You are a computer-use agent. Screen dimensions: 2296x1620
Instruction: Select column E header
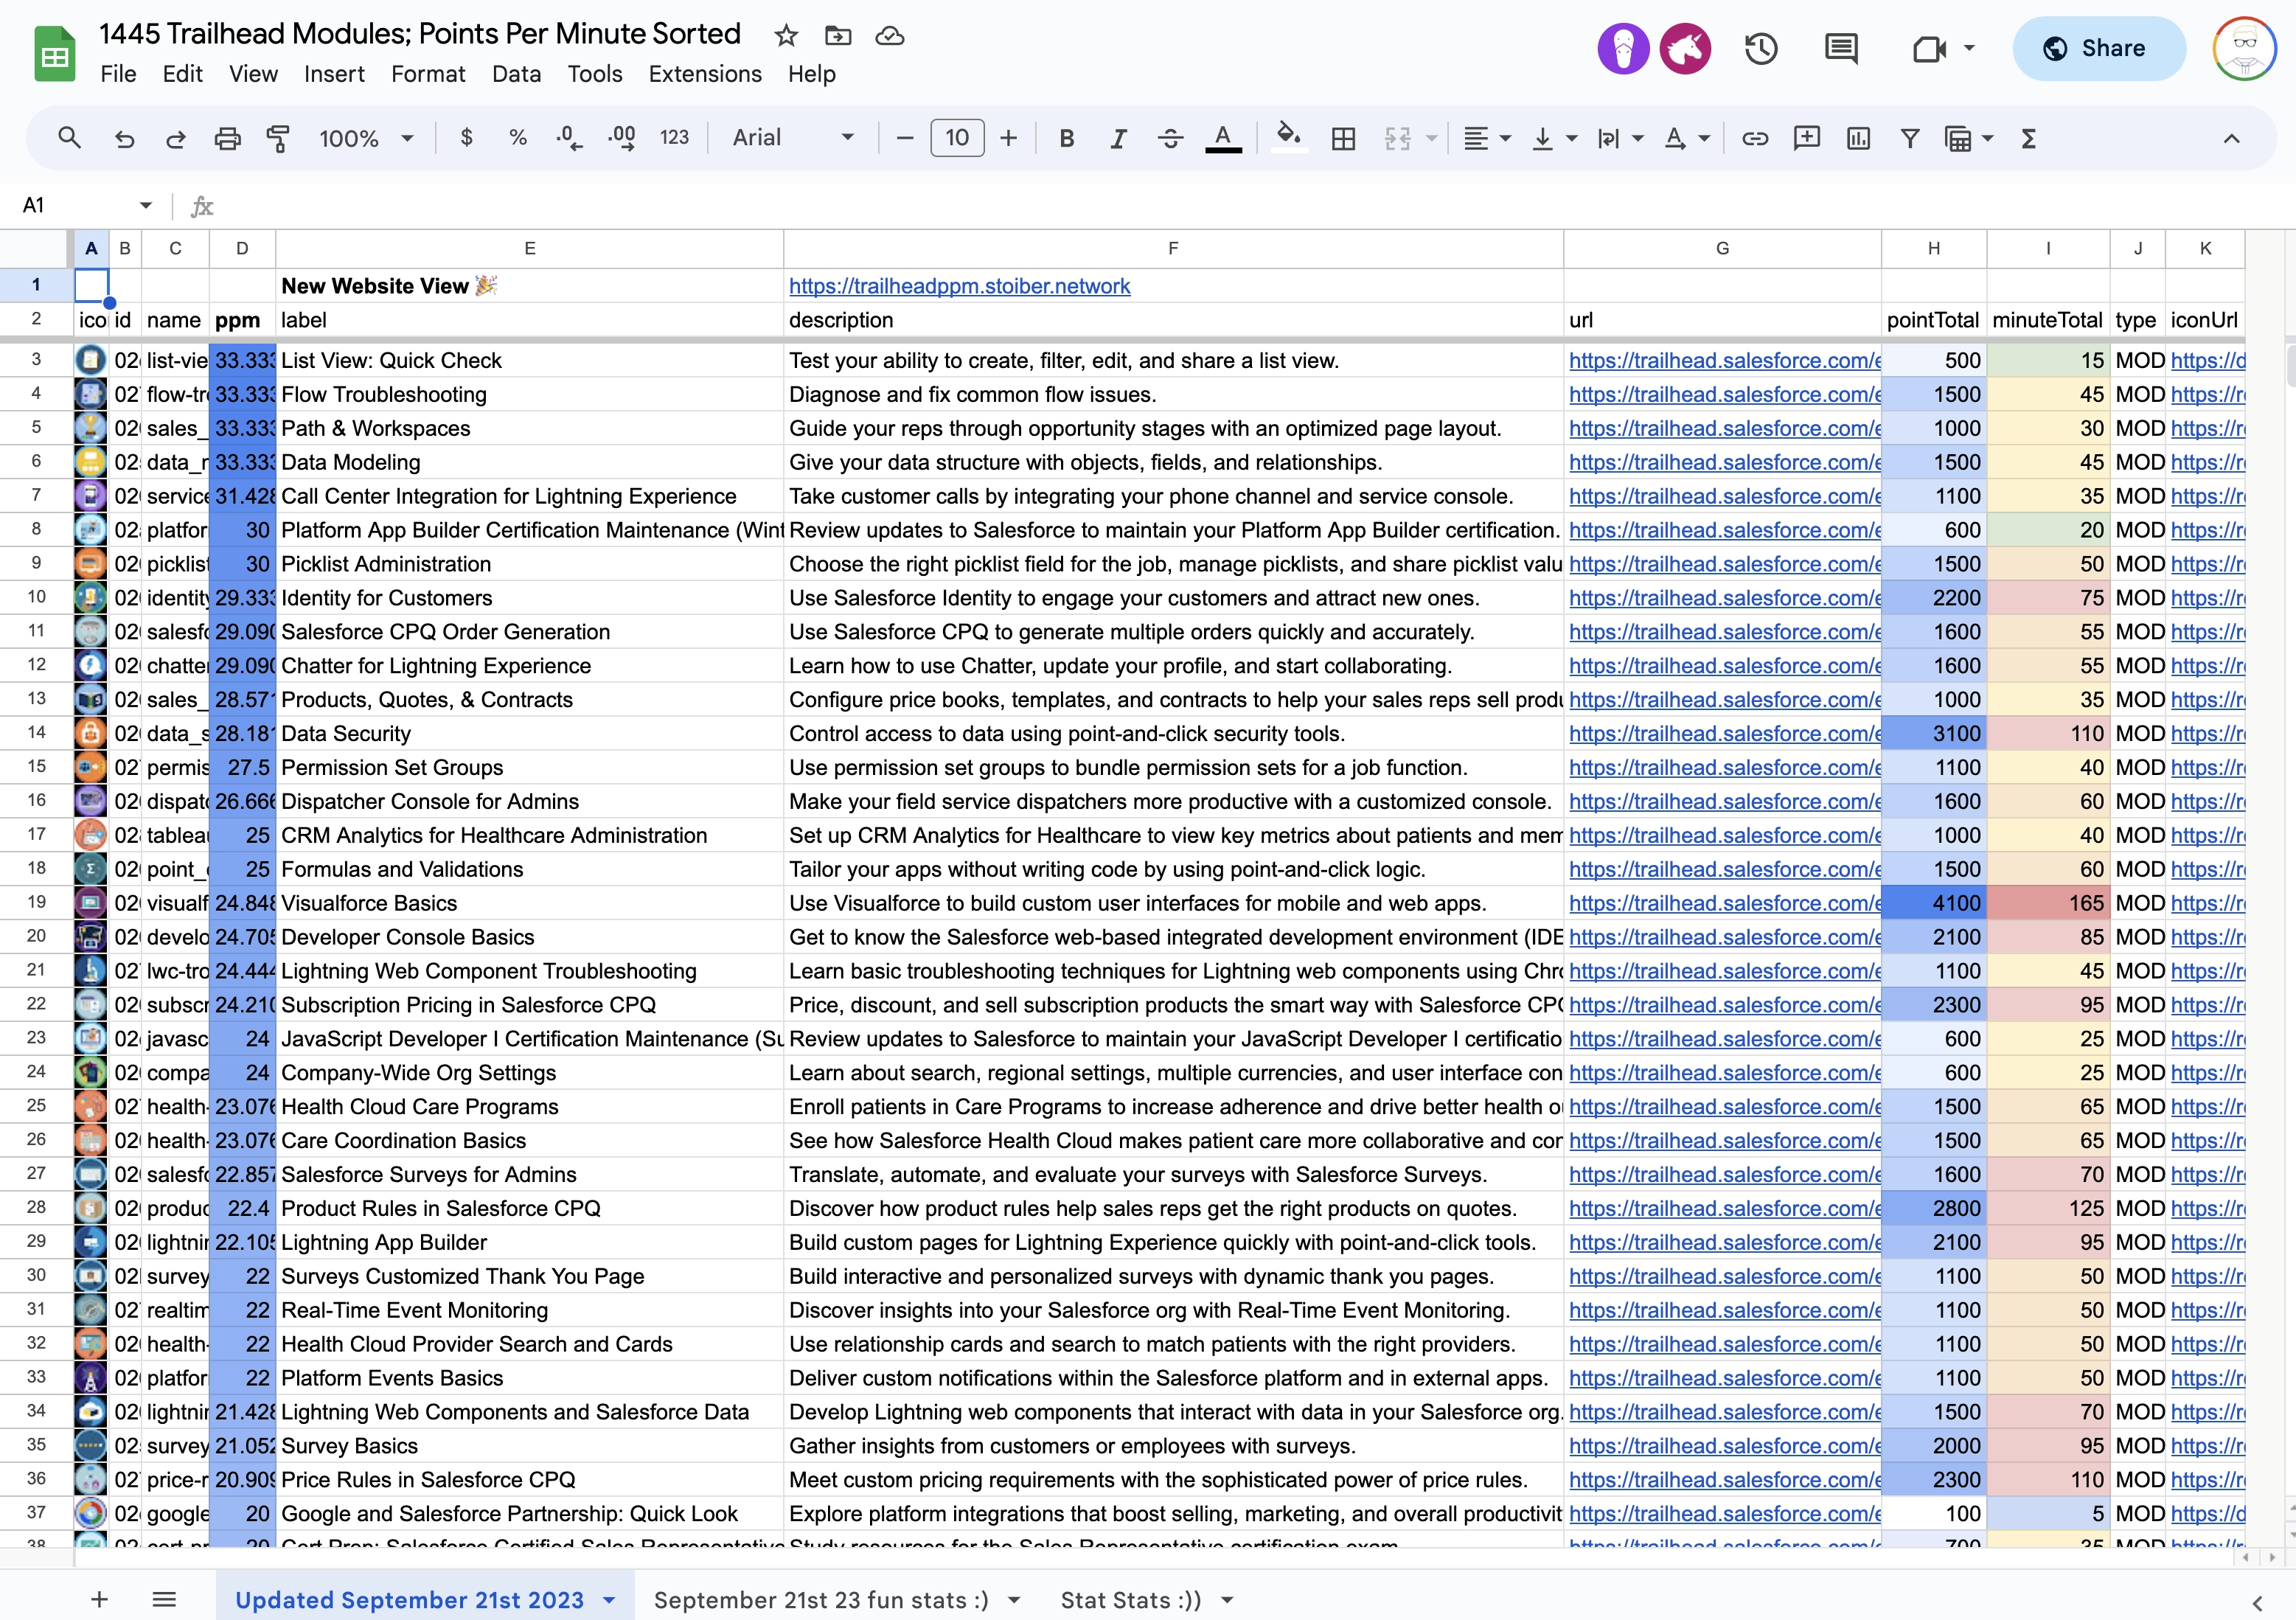pos(529,248)
